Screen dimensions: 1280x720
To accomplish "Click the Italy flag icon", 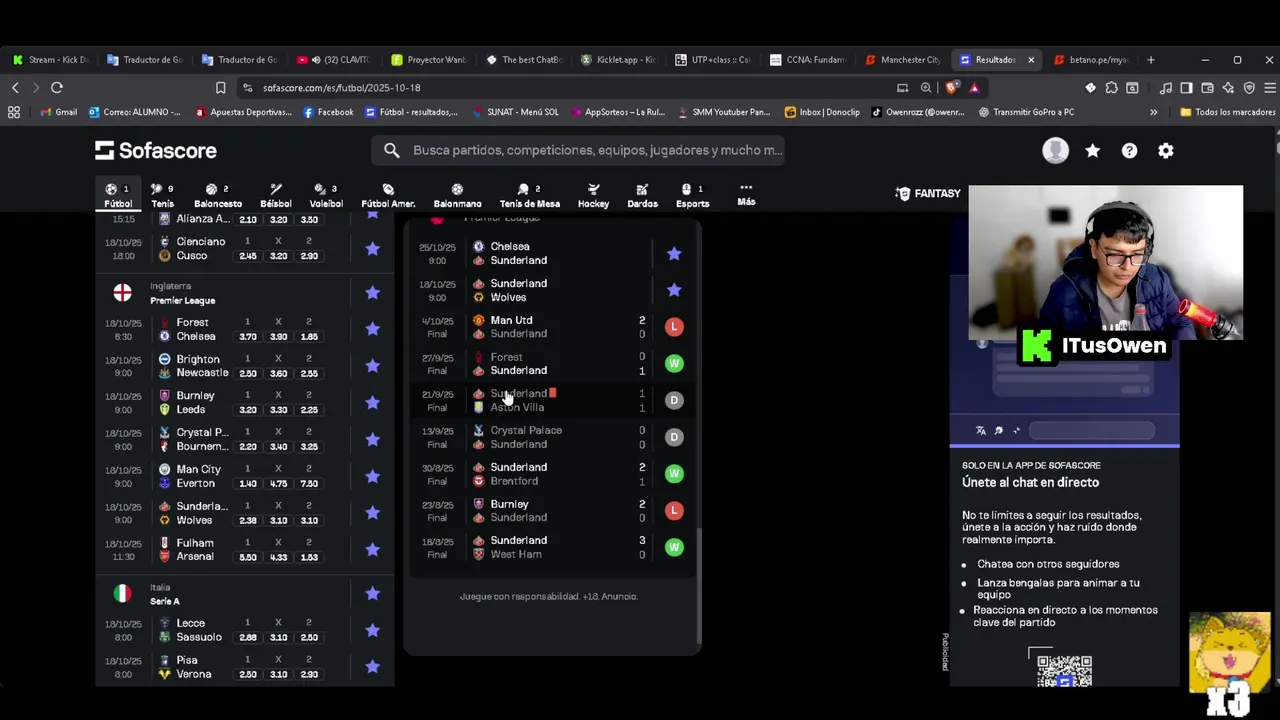I will 122,593.
